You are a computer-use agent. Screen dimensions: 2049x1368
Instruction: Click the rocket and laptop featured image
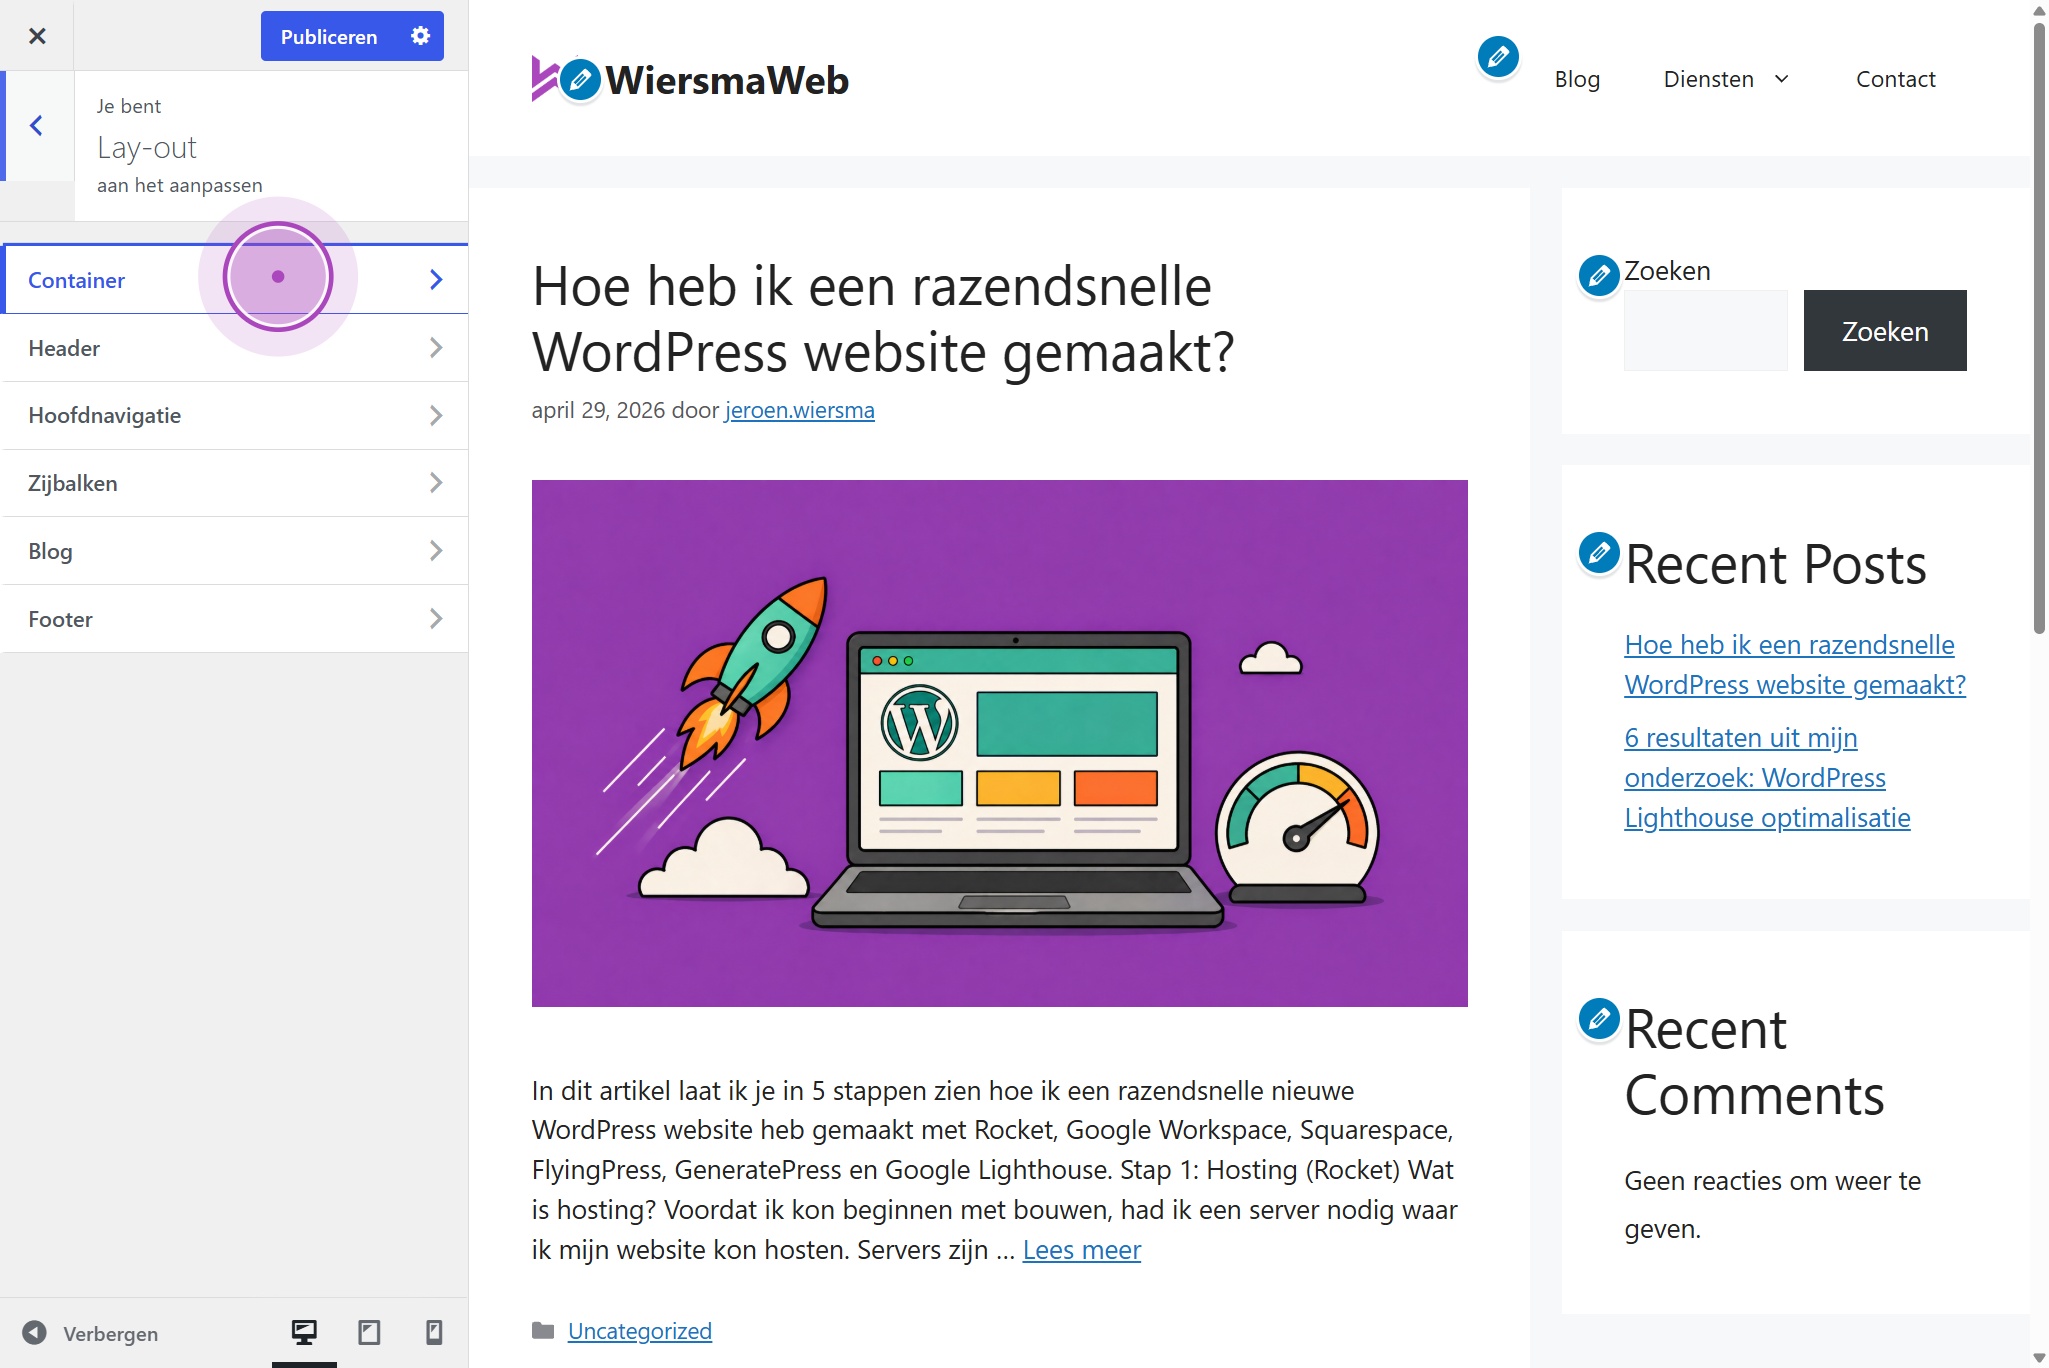click(x=1000, y=743)
